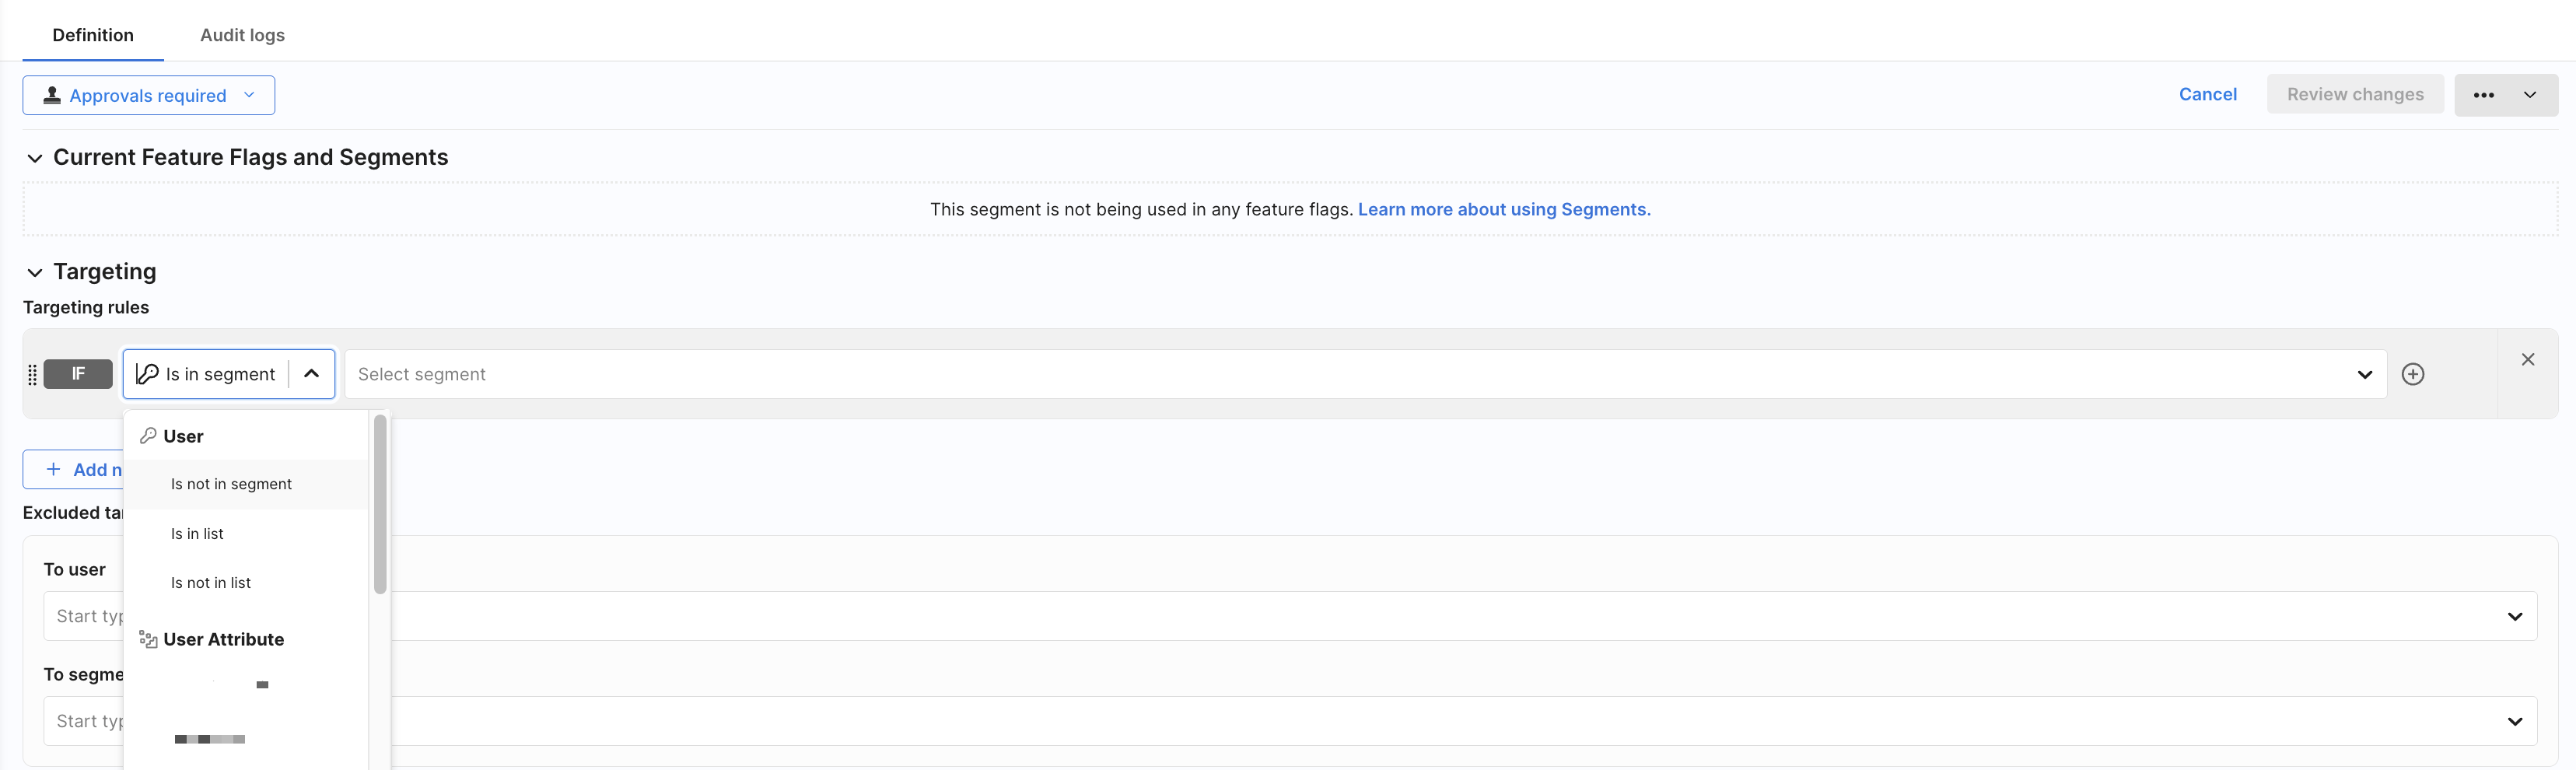The image size is (2576, 770).
Task: Switch to the Audit logs tab
Action: coord(242,35)
